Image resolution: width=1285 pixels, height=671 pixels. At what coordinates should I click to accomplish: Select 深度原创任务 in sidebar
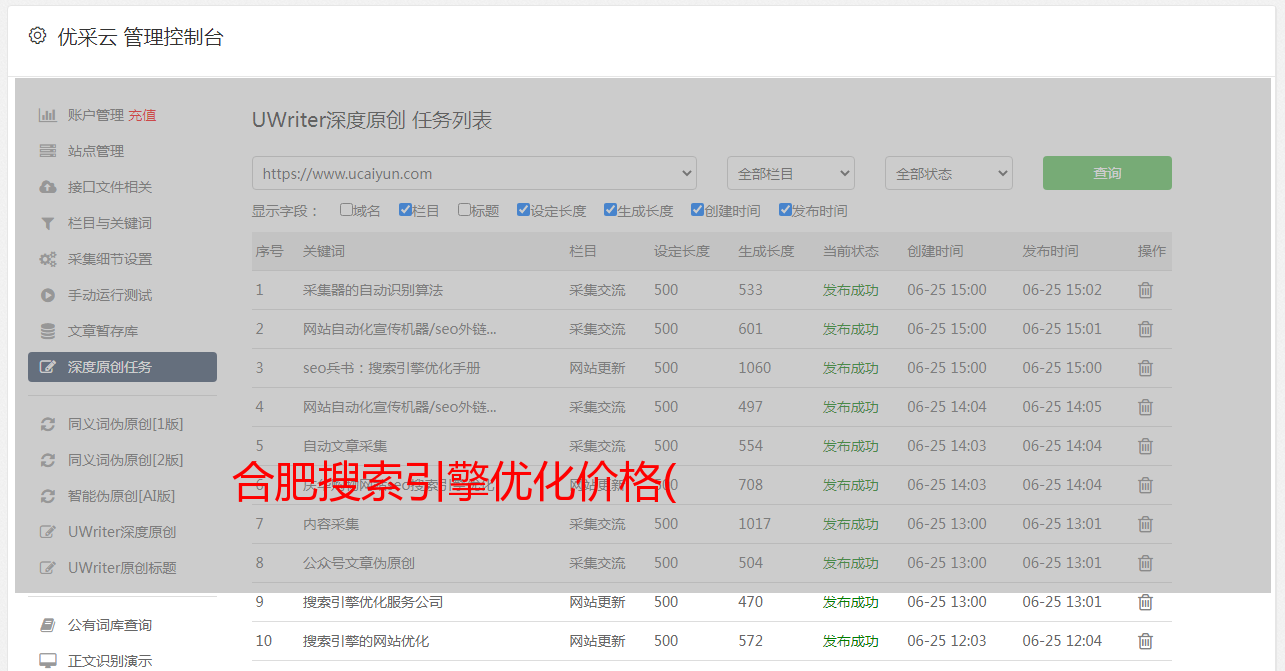122,367
